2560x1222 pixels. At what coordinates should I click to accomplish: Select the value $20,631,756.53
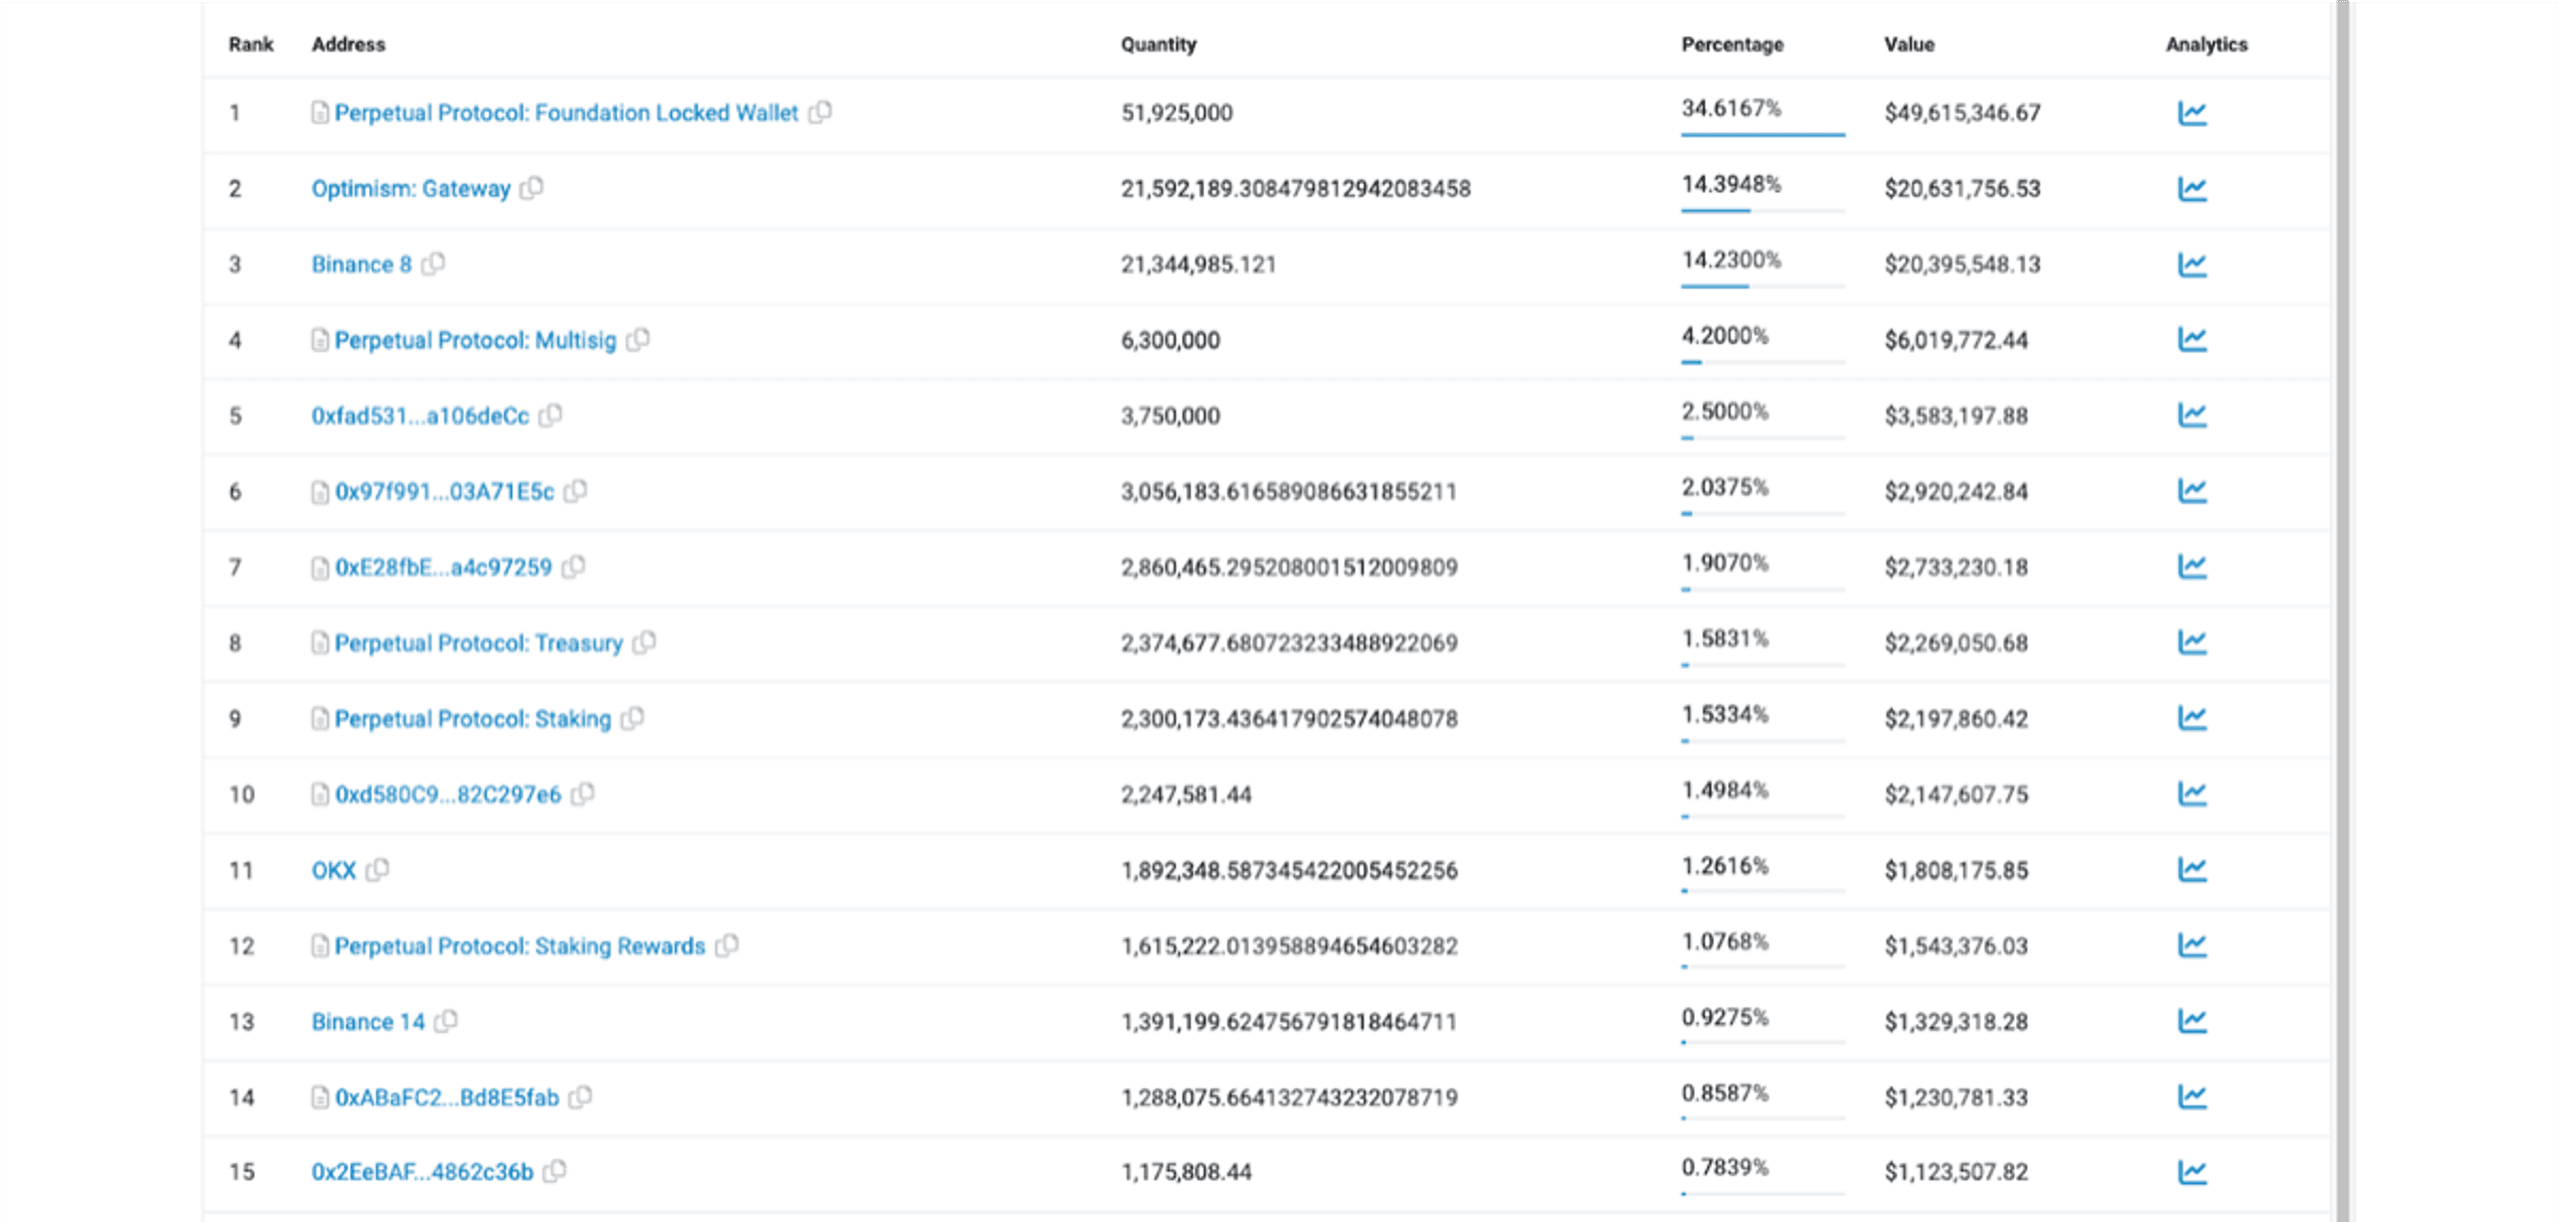[x=1962, y=188]
